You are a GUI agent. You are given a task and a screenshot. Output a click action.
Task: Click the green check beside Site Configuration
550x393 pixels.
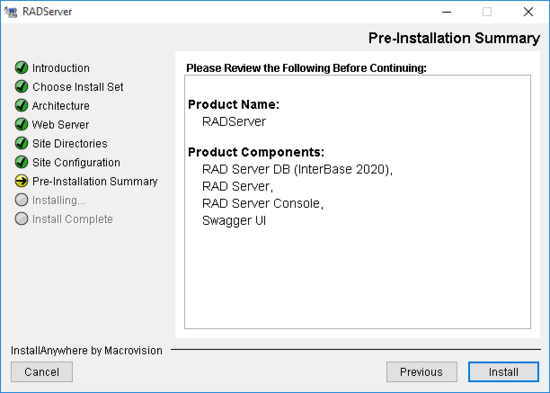(21, 162)
